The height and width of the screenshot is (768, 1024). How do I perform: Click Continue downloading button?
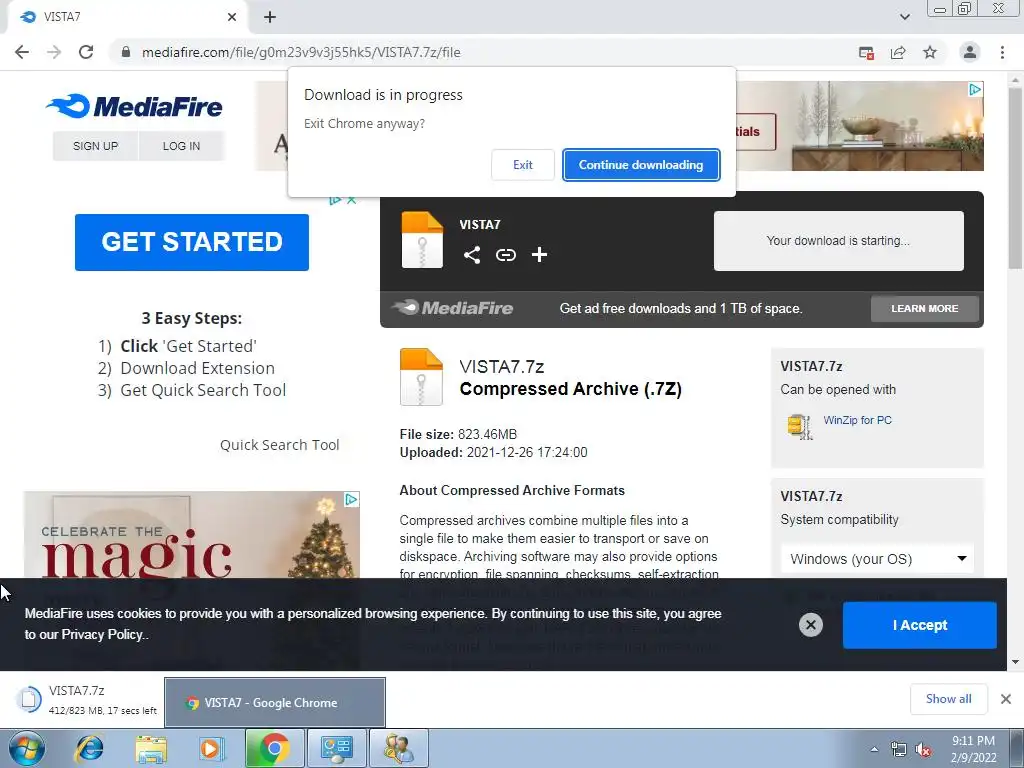click(x=641, y=165)
